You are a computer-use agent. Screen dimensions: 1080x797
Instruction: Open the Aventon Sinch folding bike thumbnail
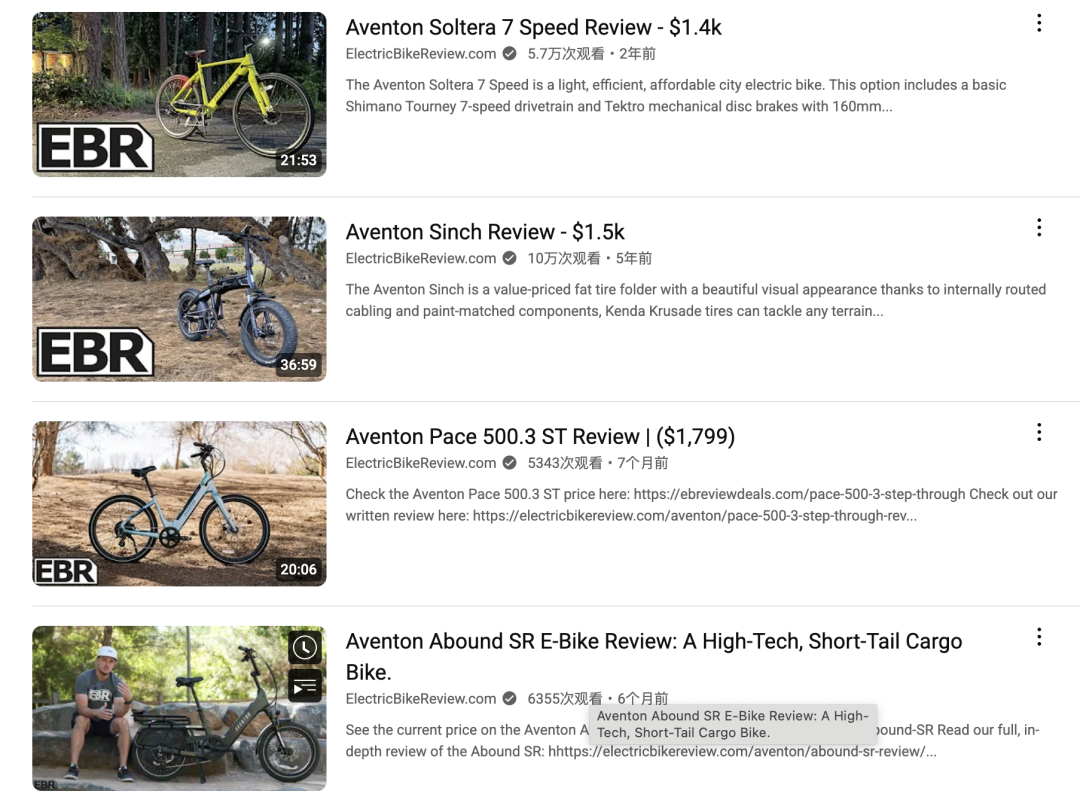[x=179, y=299]
